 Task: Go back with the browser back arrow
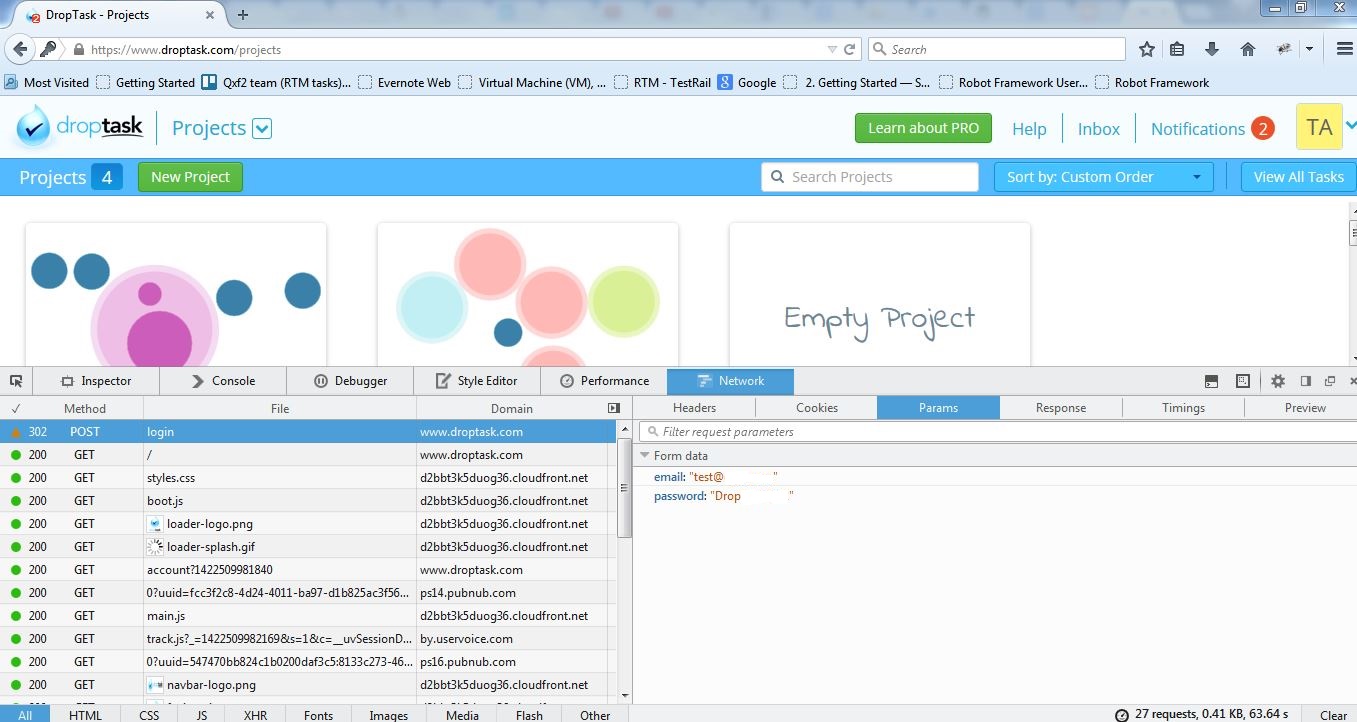click(x=20, y=49)
